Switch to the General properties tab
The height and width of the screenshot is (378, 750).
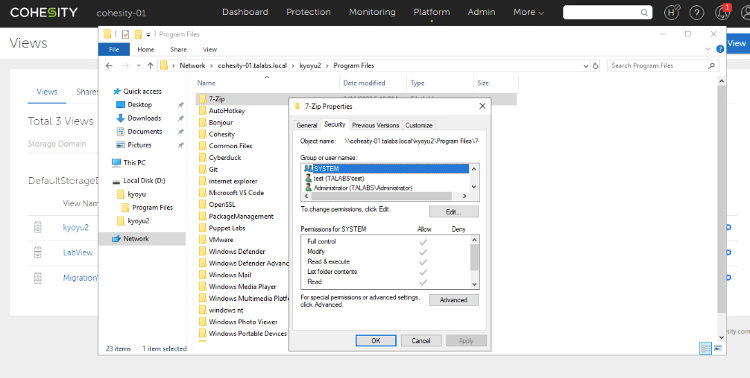coord(307,125)
